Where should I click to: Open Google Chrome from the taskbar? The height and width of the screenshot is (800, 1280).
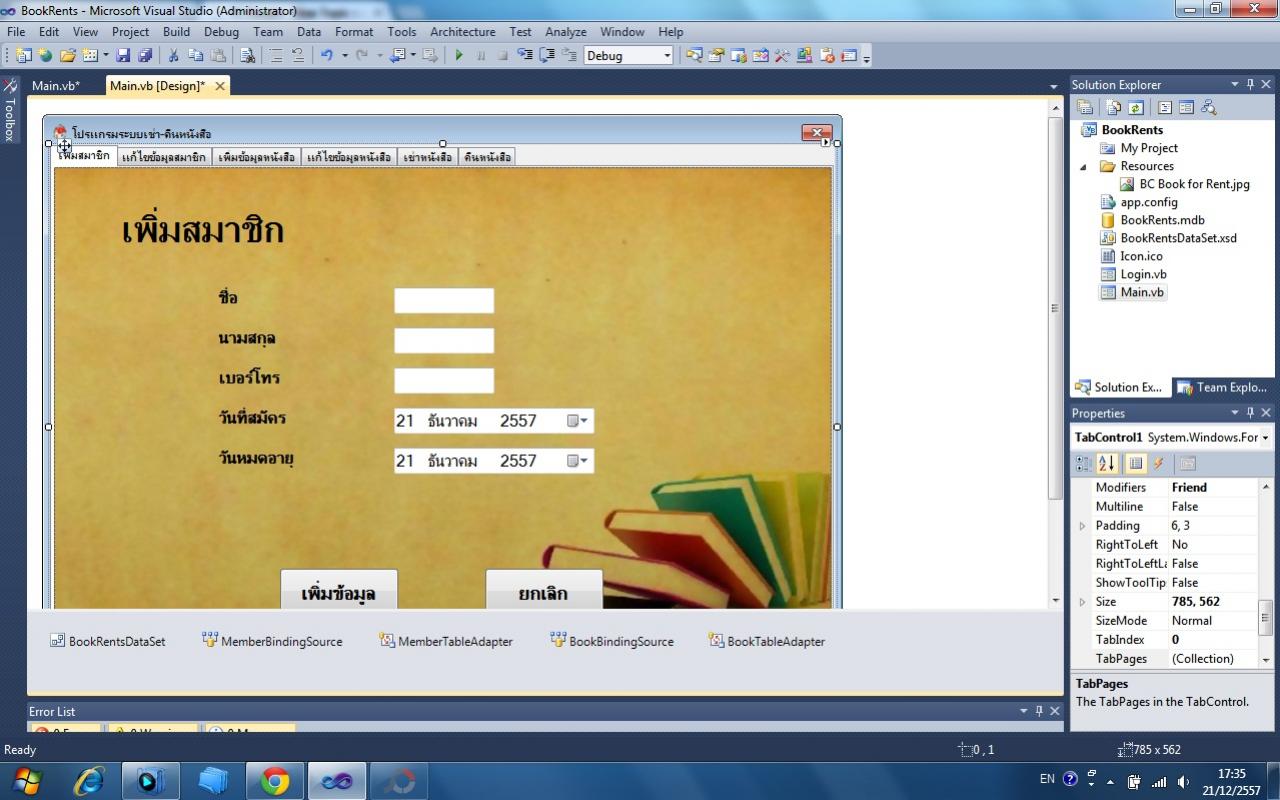click(275, 781)
